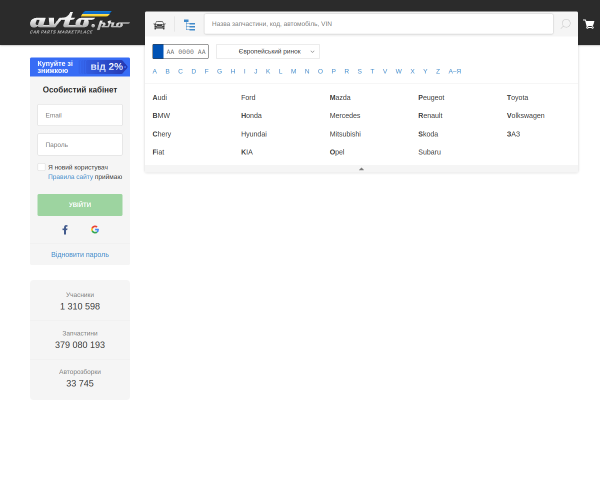Open the parts catalog tree icon
Image resolution: width=600 pixels, height=480 pixels.
coord(189,25)
